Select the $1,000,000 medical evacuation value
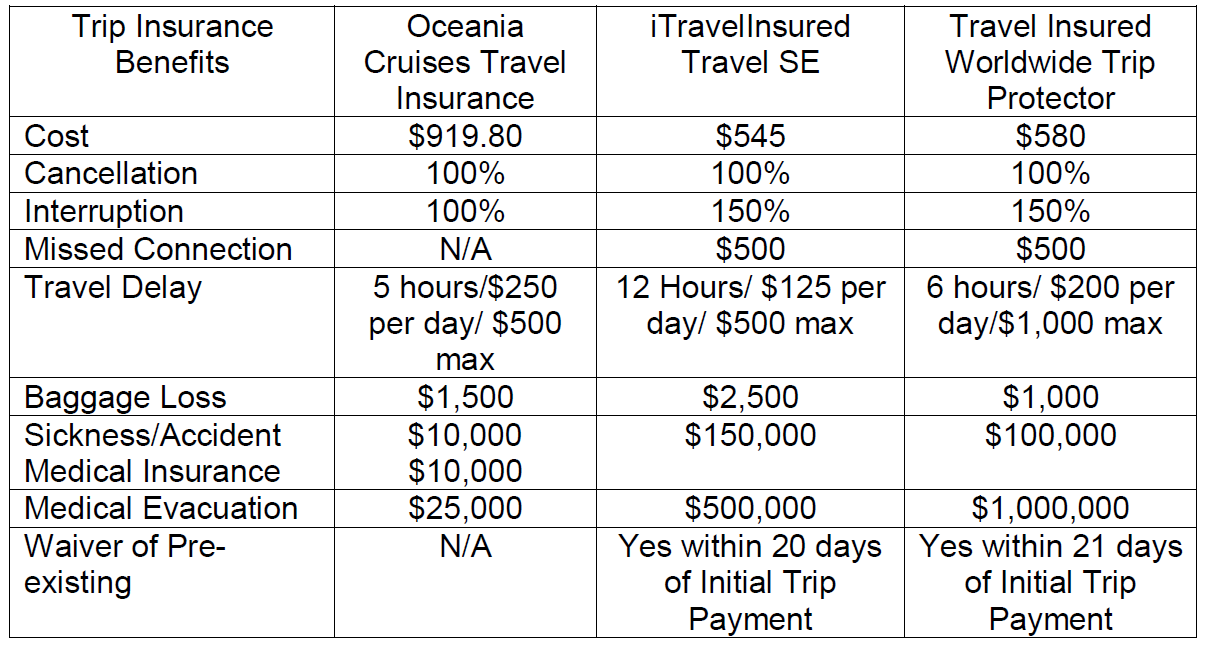 (1050, 508)
